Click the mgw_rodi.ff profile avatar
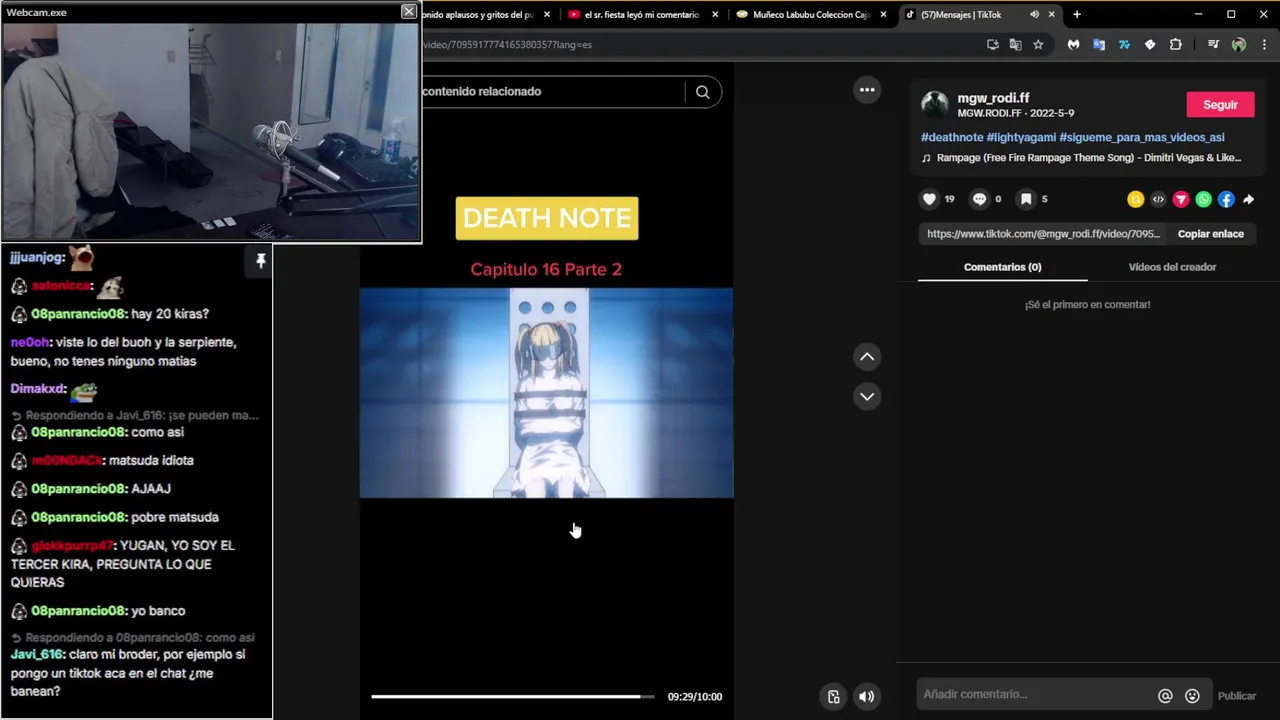This screenshot has height=720, width=1280. pyautogui.click(x=935, y=105)
